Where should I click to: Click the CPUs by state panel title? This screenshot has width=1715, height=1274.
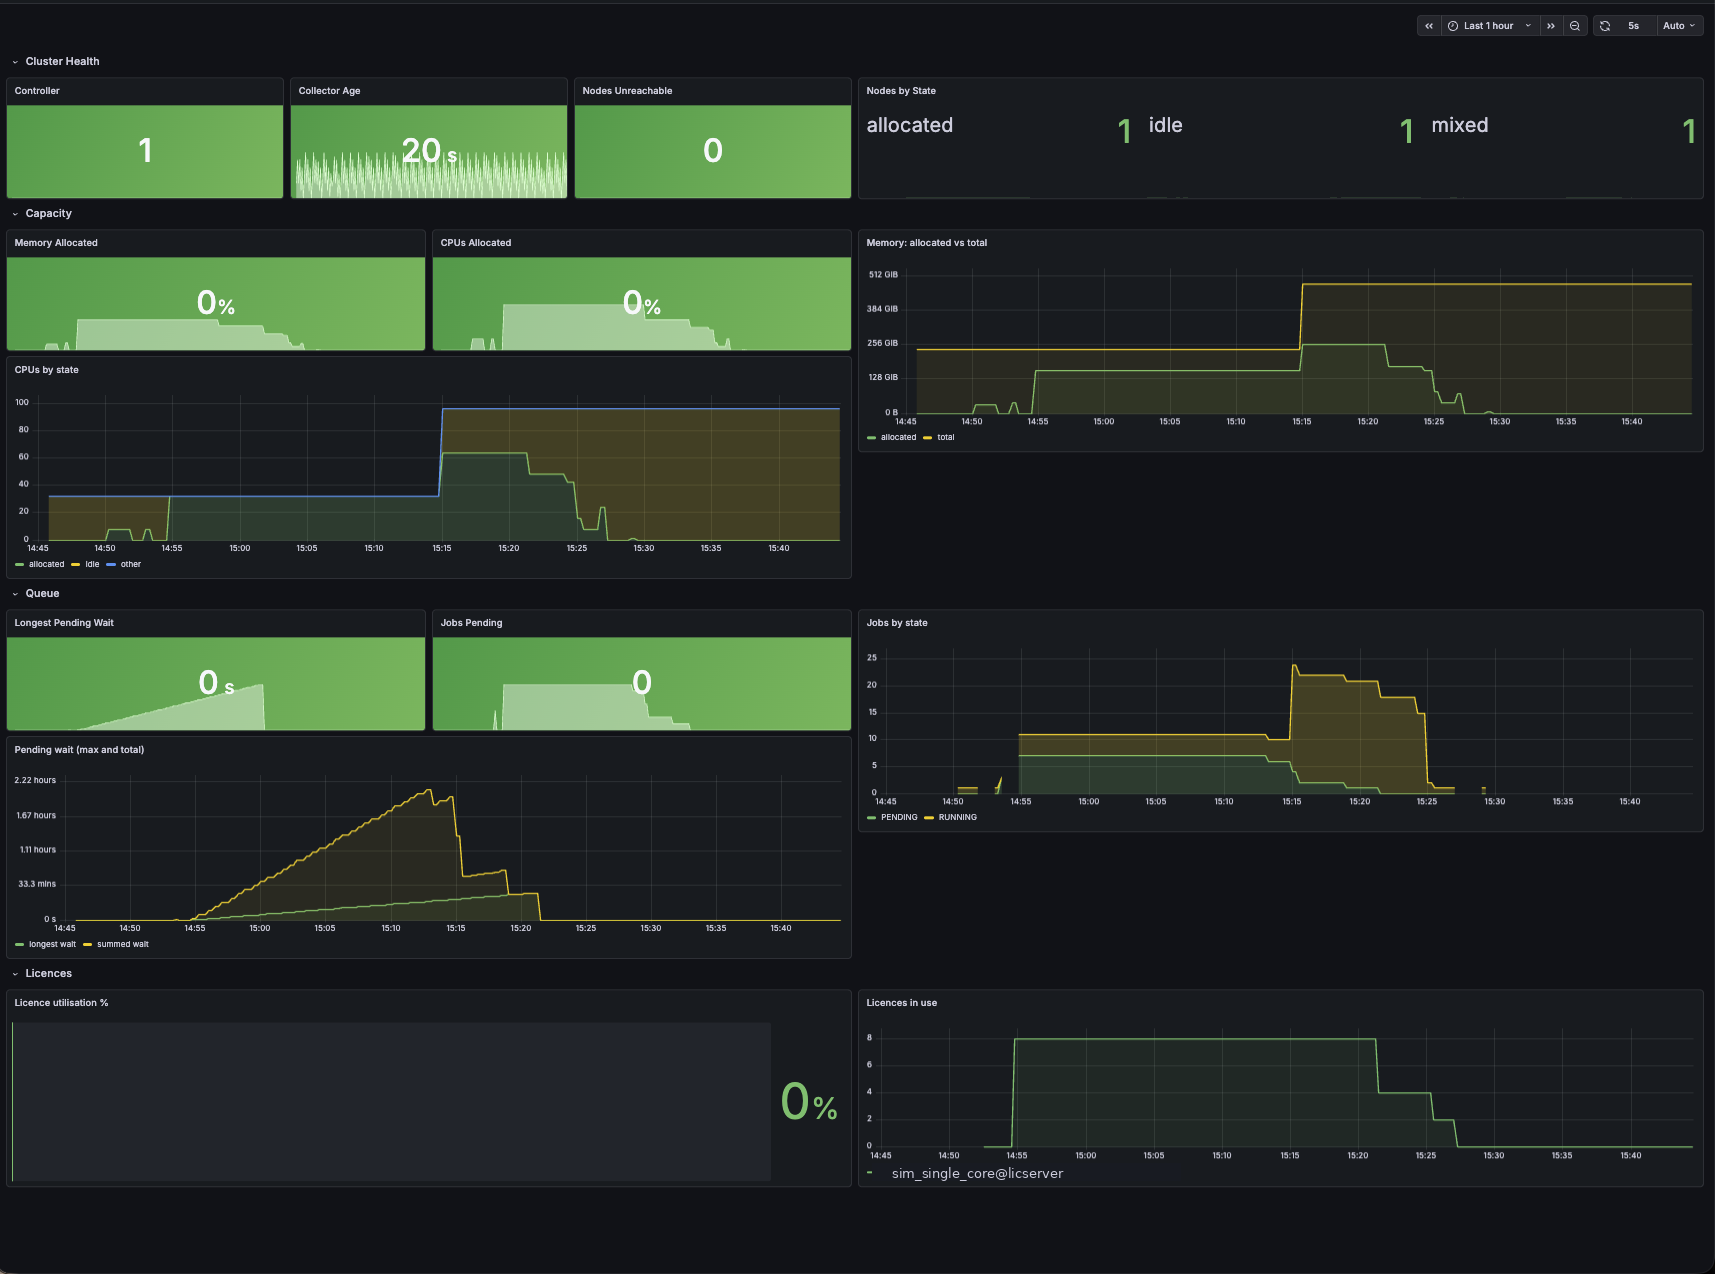pyautogui.click(x=46, y=370)
